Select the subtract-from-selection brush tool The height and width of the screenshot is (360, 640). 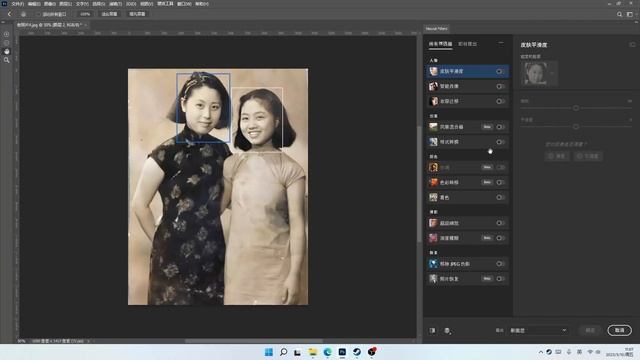[x=7, y=43]
